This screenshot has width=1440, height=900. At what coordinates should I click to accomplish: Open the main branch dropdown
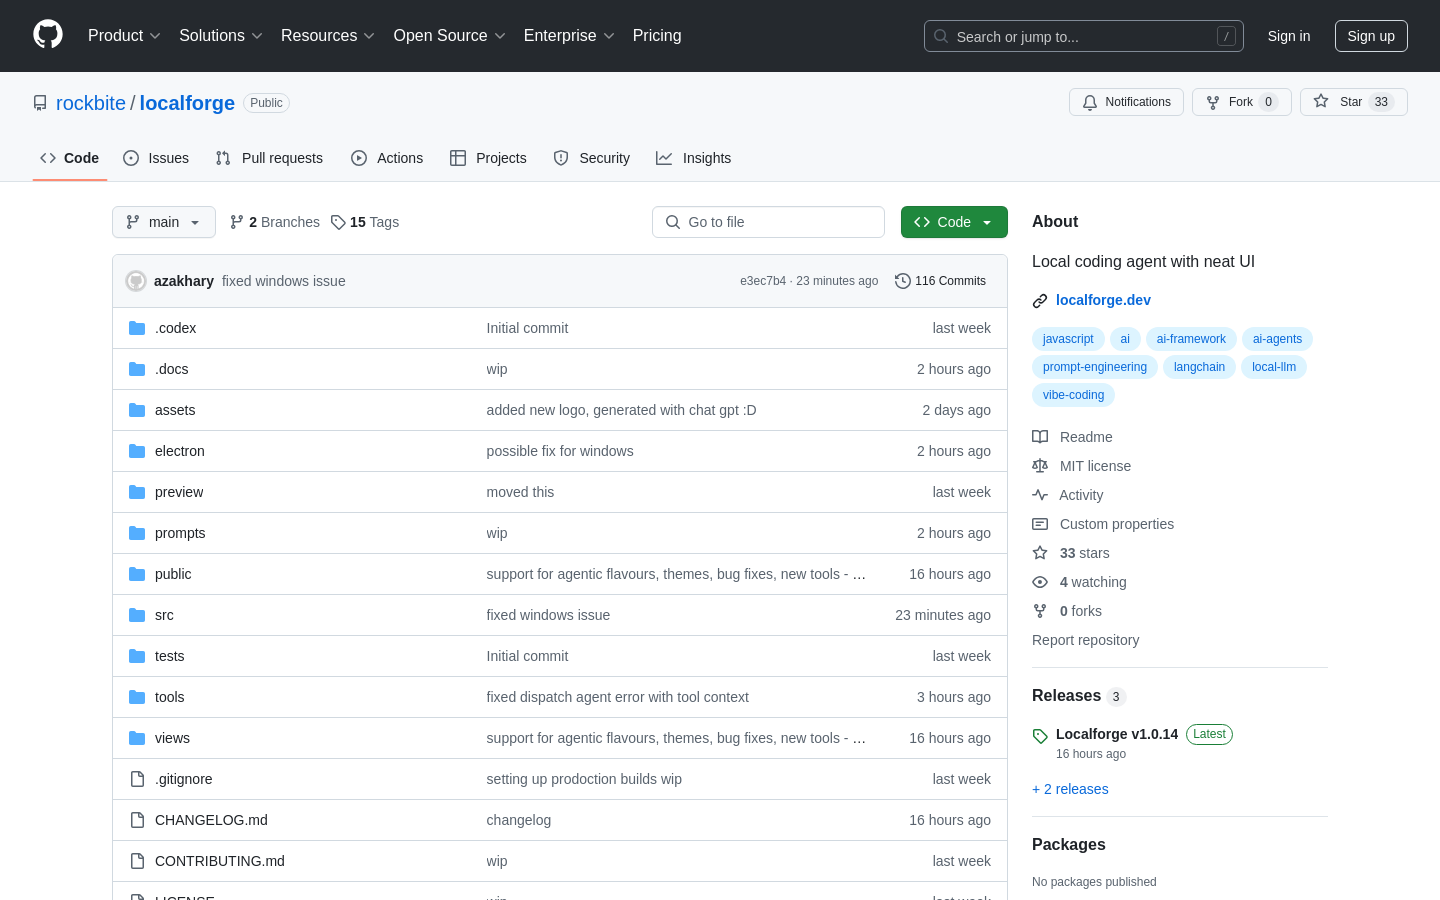pyautogui.click(x=164, y=222)
